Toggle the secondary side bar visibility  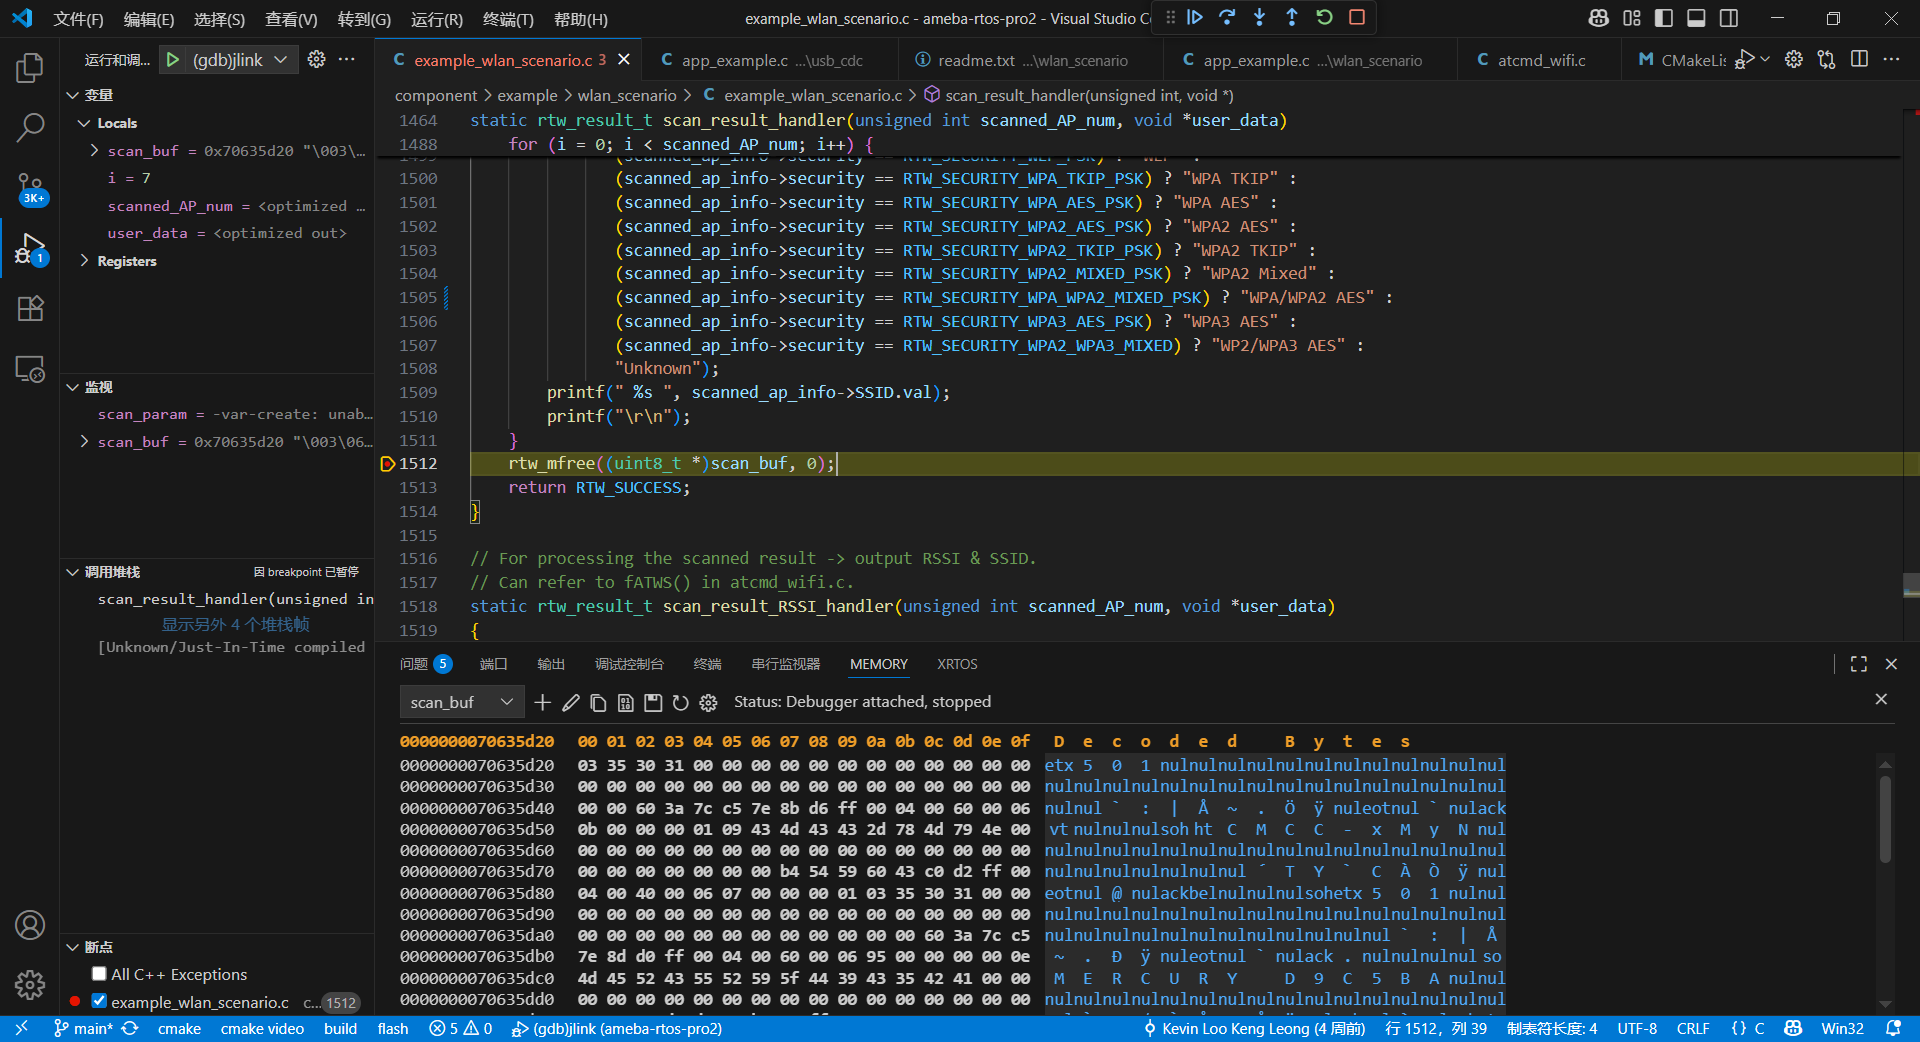1729,18
